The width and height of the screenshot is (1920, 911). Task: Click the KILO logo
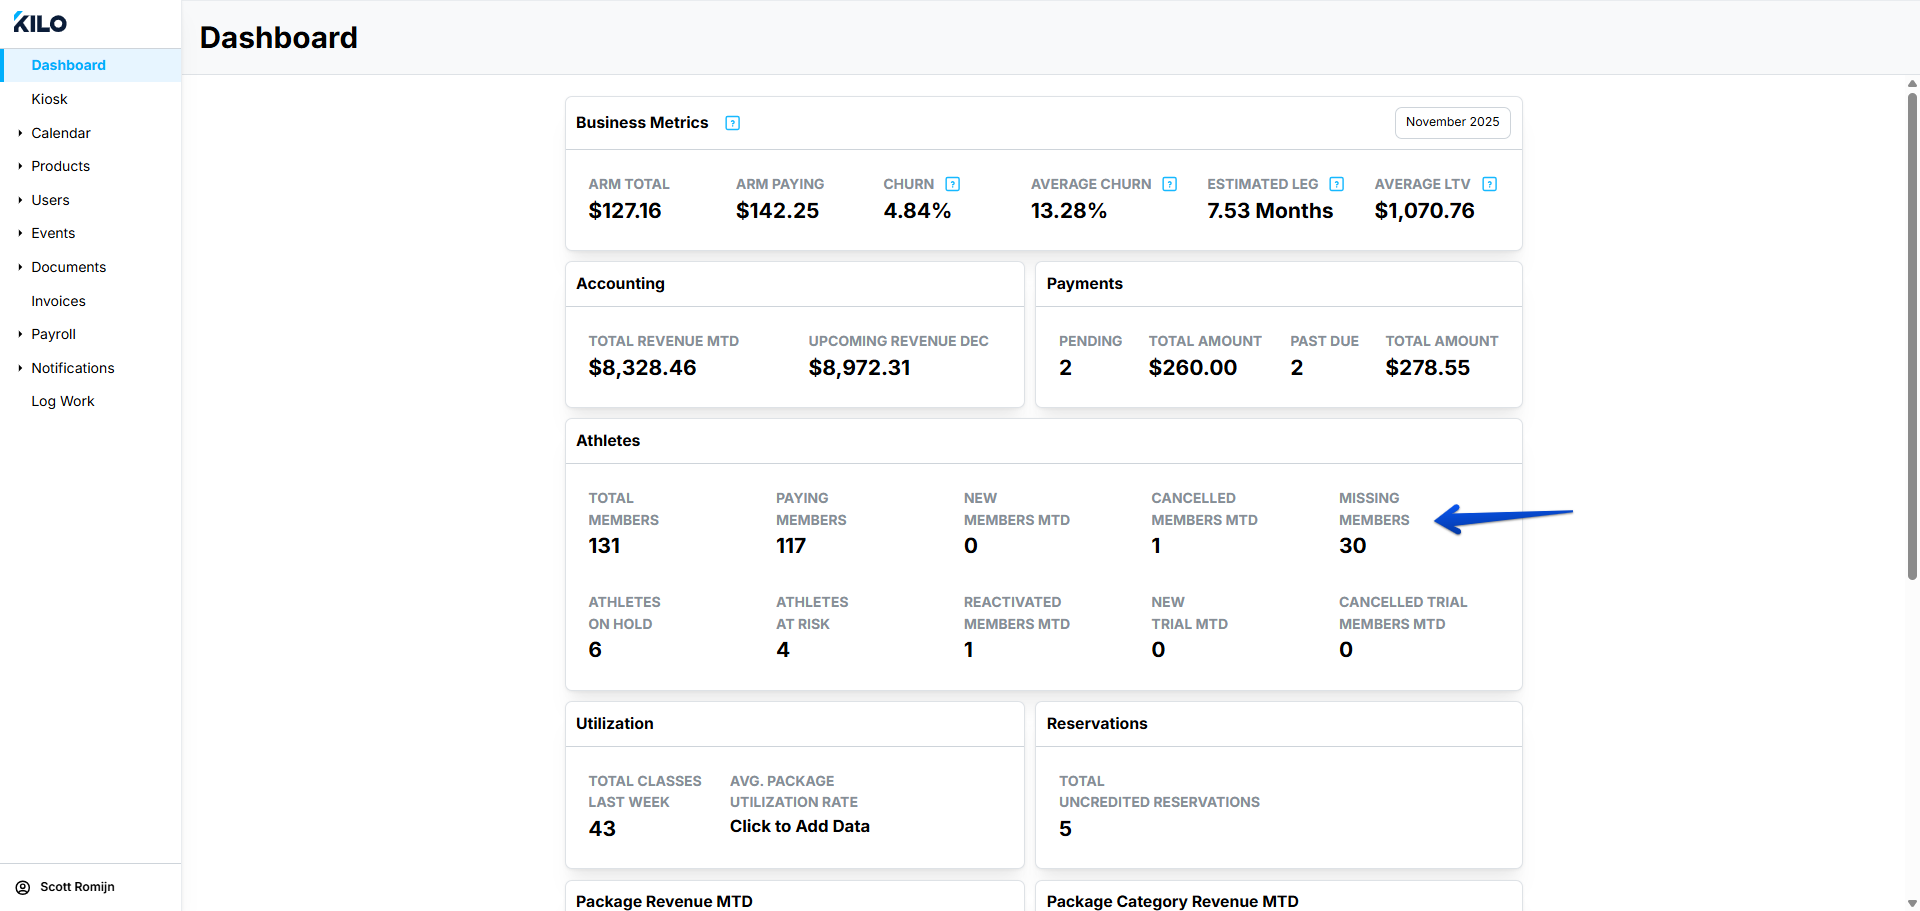[40, 23]
